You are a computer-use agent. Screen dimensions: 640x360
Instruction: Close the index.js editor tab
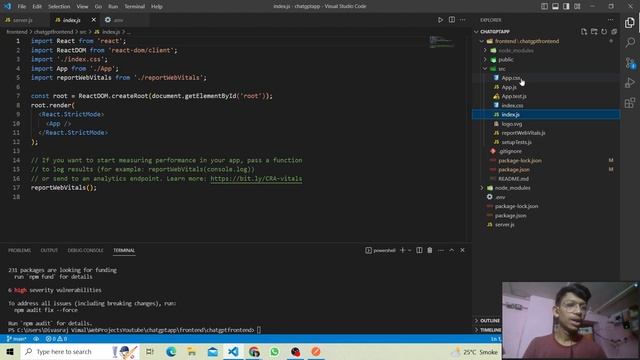pos(93,20)
